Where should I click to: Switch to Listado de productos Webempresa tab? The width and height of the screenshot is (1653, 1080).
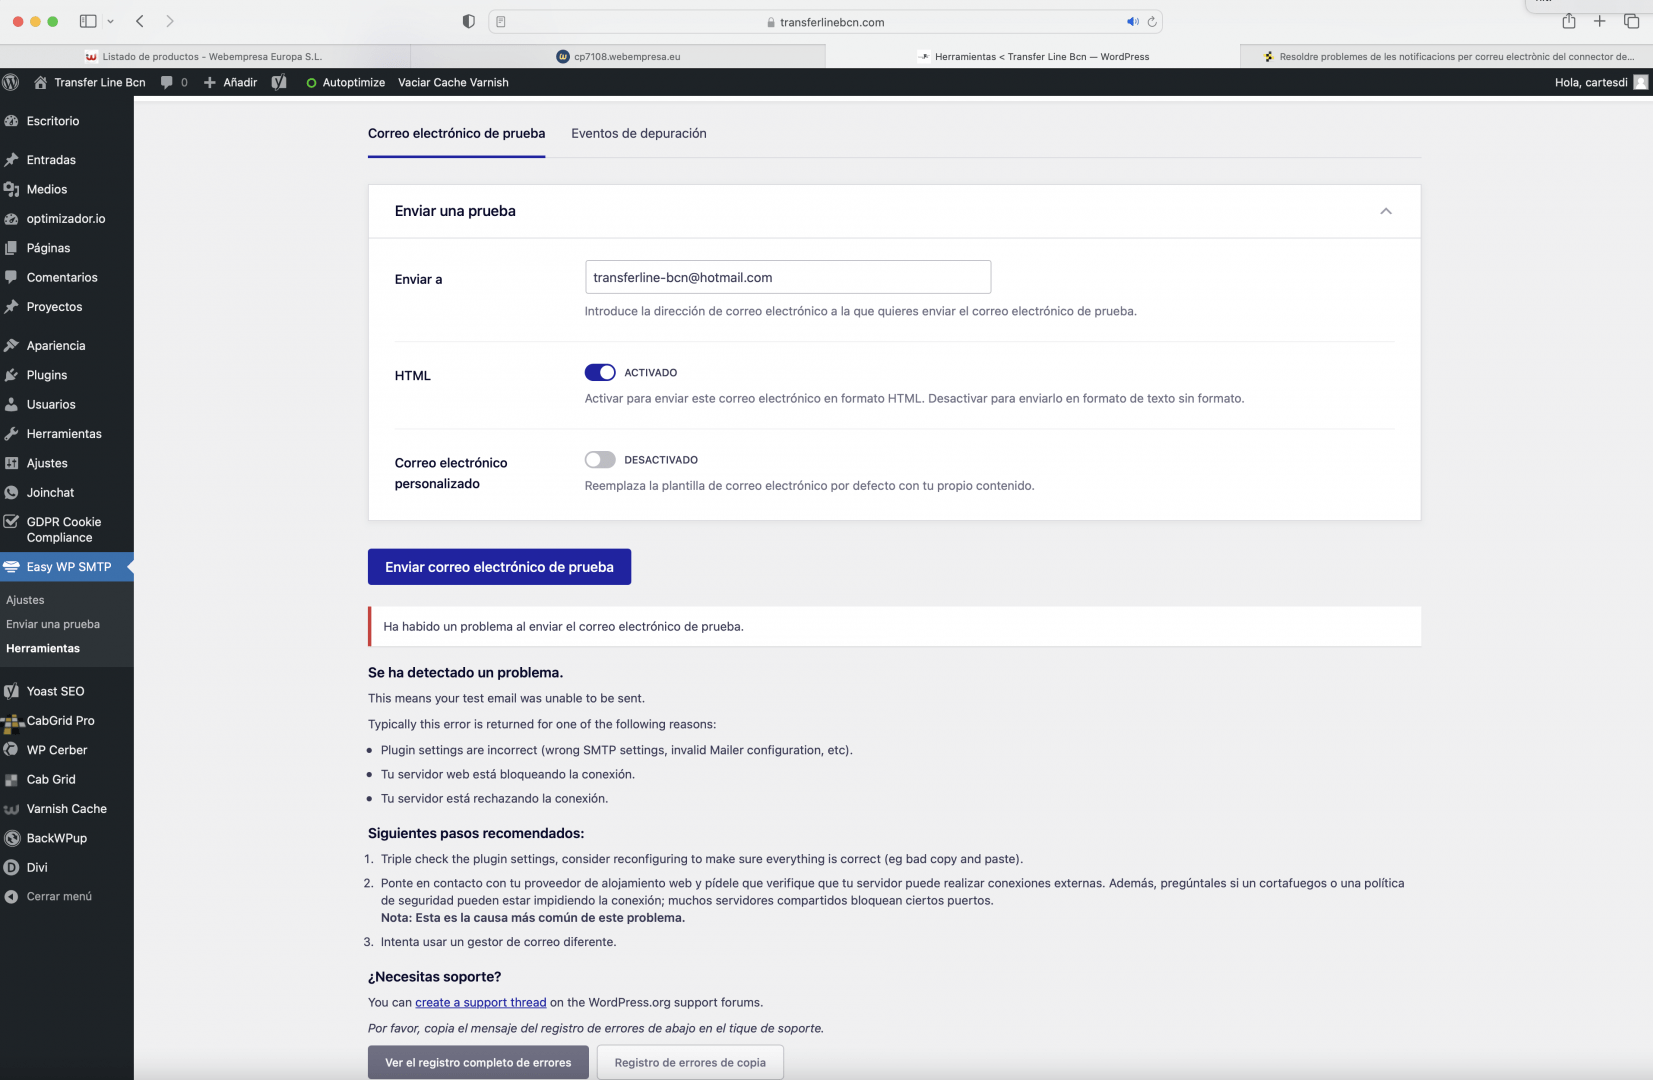[205, 56]
